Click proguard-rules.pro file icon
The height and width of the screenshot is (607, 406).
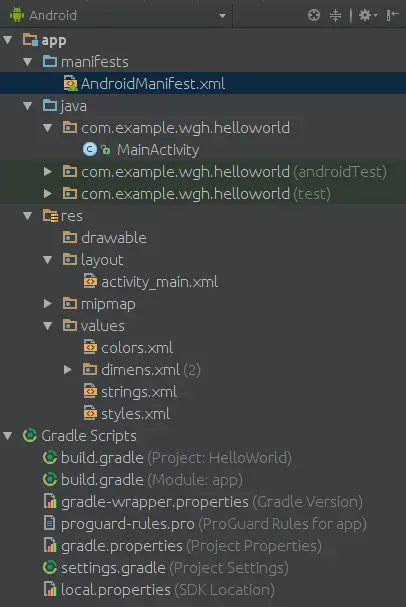(49, 523)
